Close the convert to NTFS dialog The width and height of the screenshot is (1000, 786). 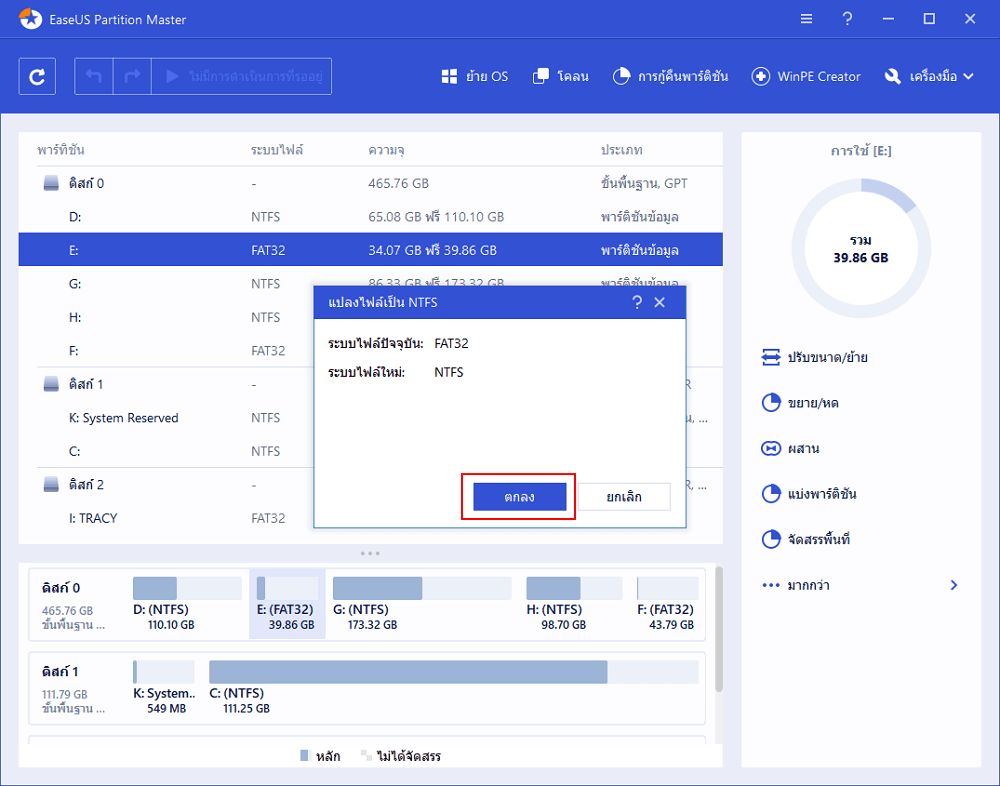(x=659, y=302)
